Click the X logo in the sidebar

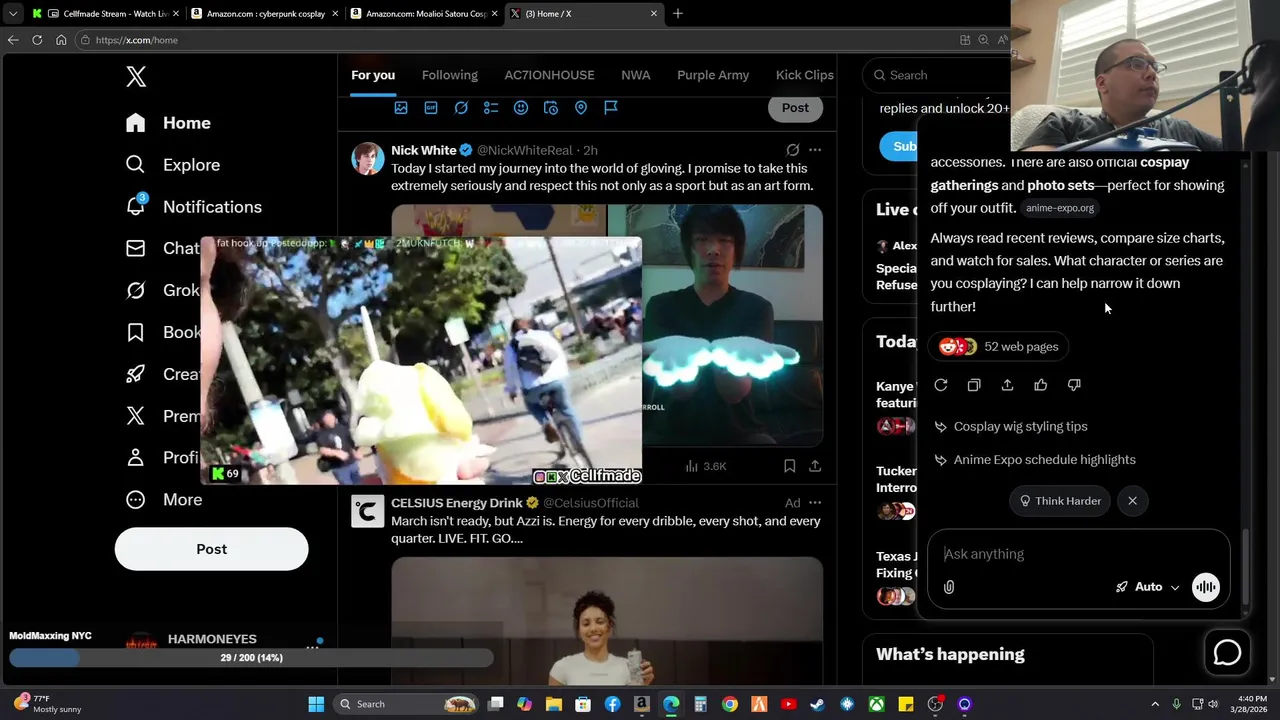[x=136, y=76]
